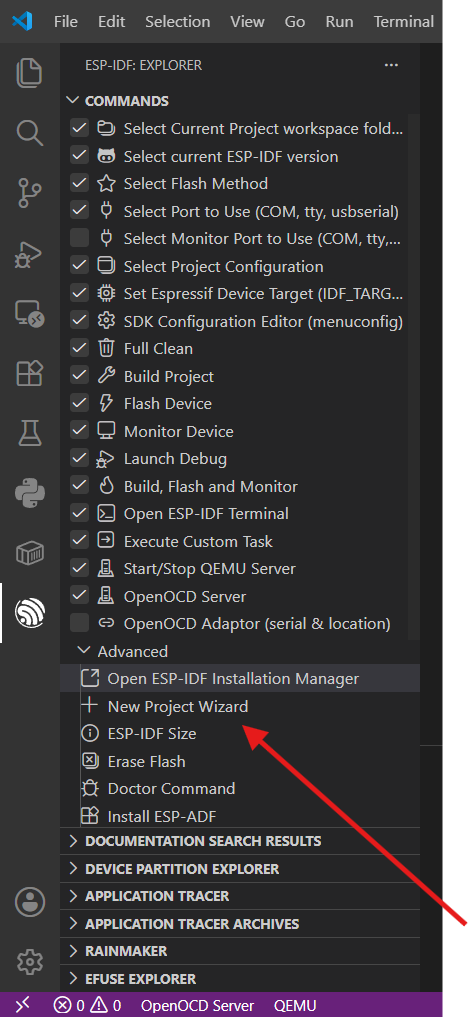Screen dimensions: 468x1017
Task: Launch the New Project Wizard
Action: (178, 706)
